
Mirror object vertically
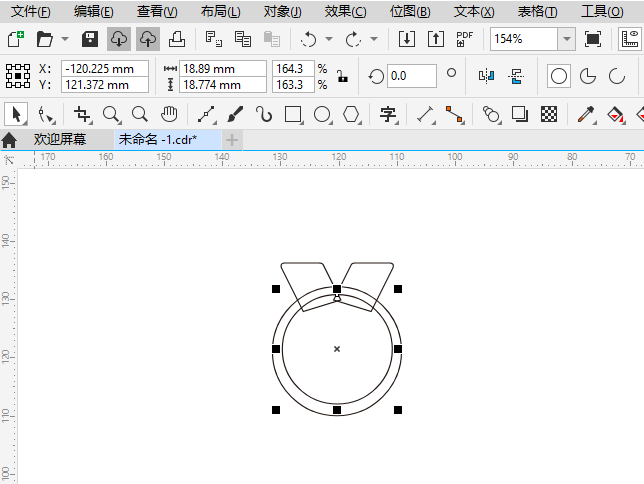pyautogui.click(x=515, y=76)
